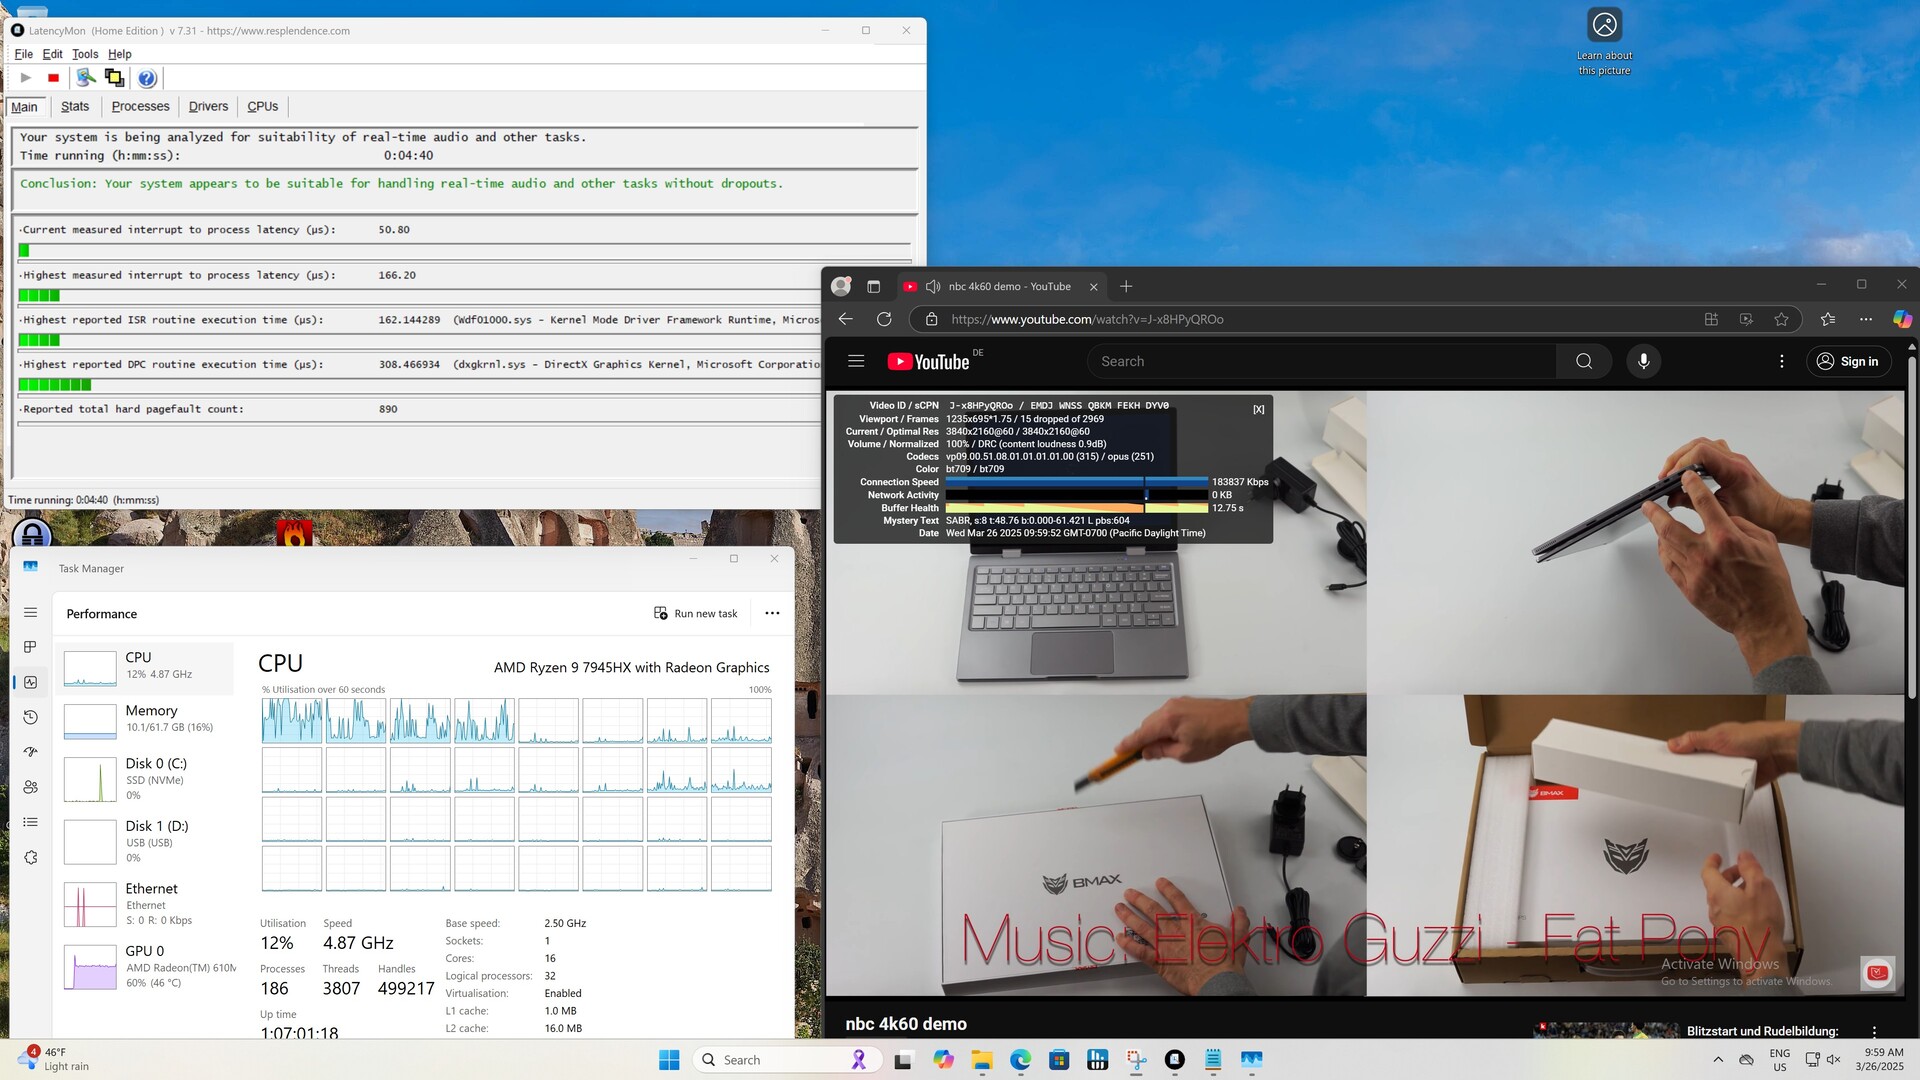Open YouTube settings three-dot menu
The image size is (1920, 1080).
tap(1781, 361)
